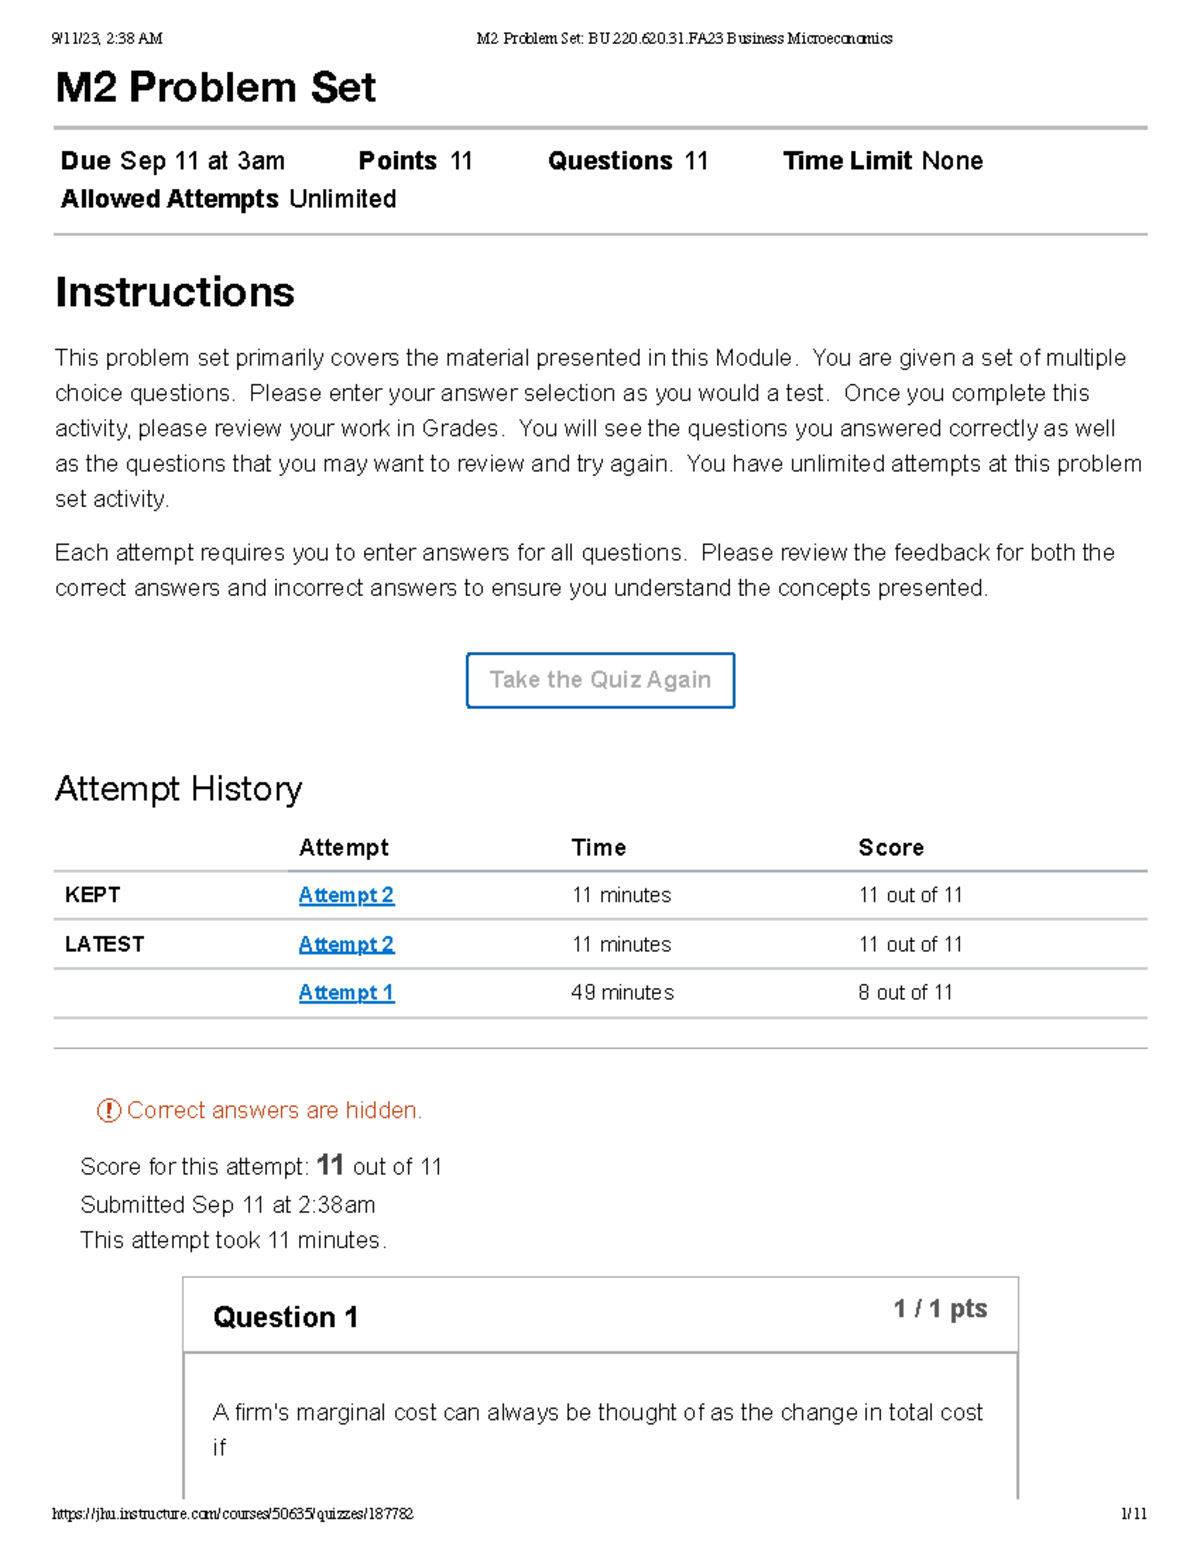Click the 'Take the Quiz Again' button
1200x1553 pixels.
tap(599, 679)
